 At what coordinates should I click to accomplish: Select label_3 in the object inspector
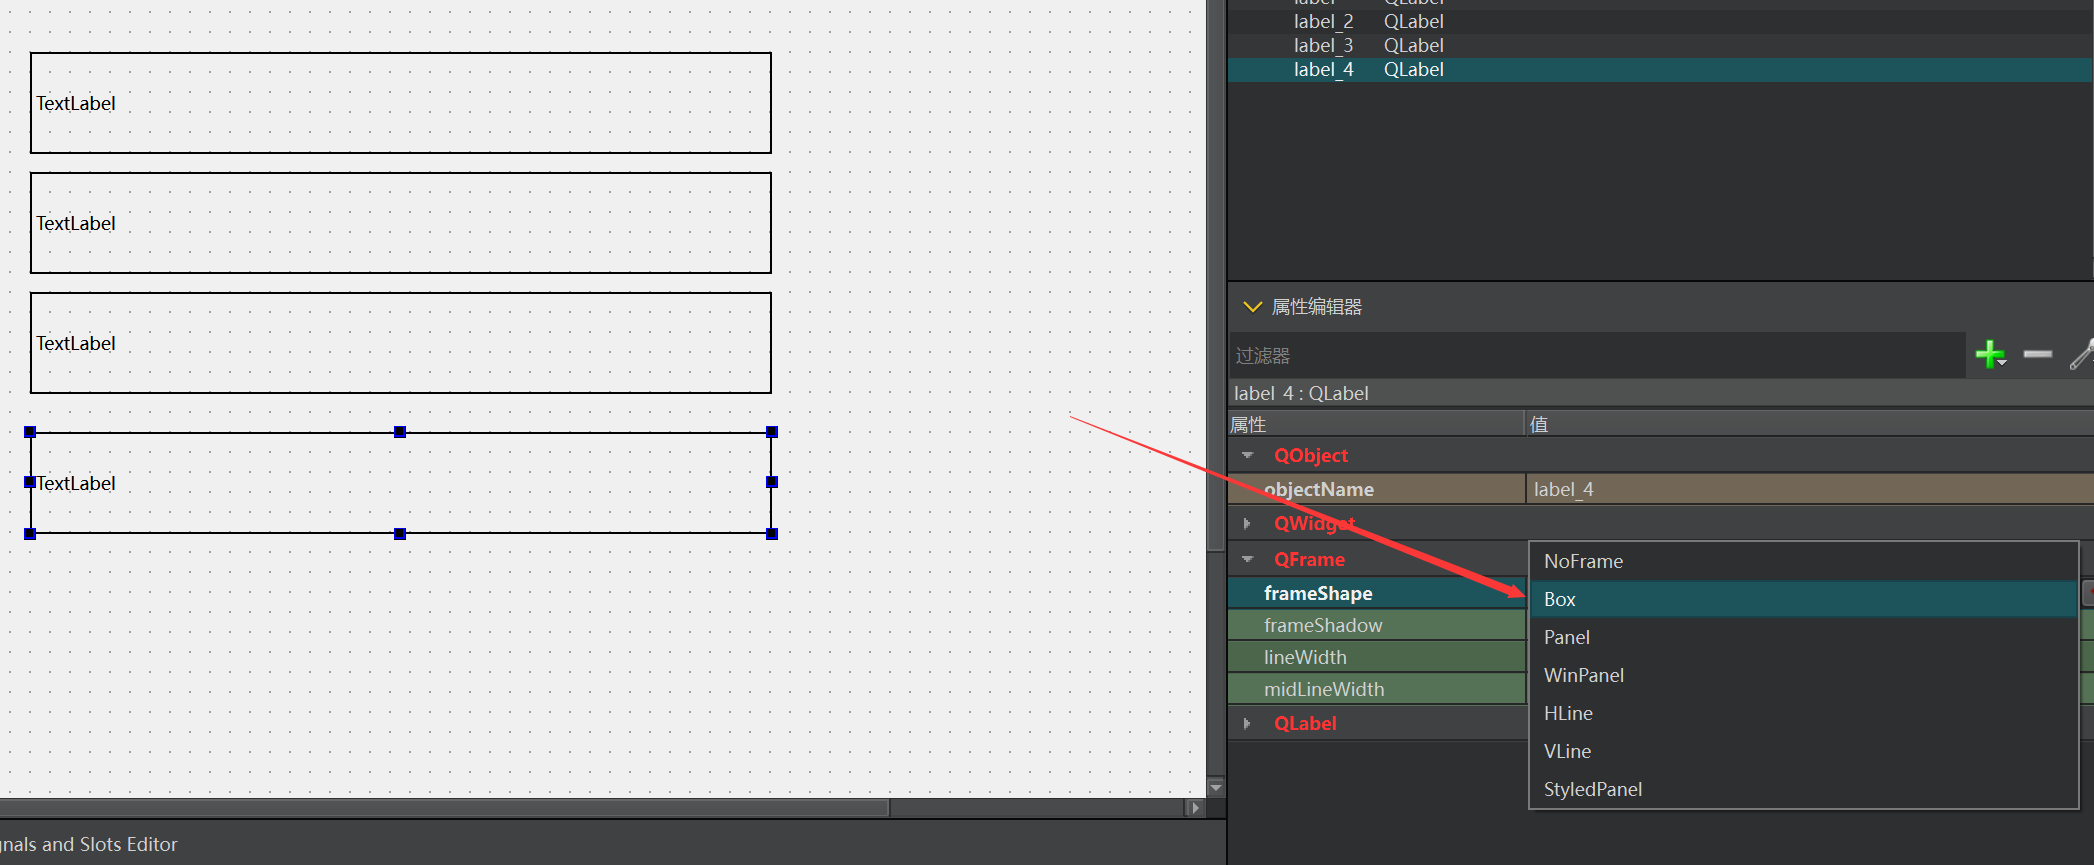pyautogui.click(x=1660, y=45)
